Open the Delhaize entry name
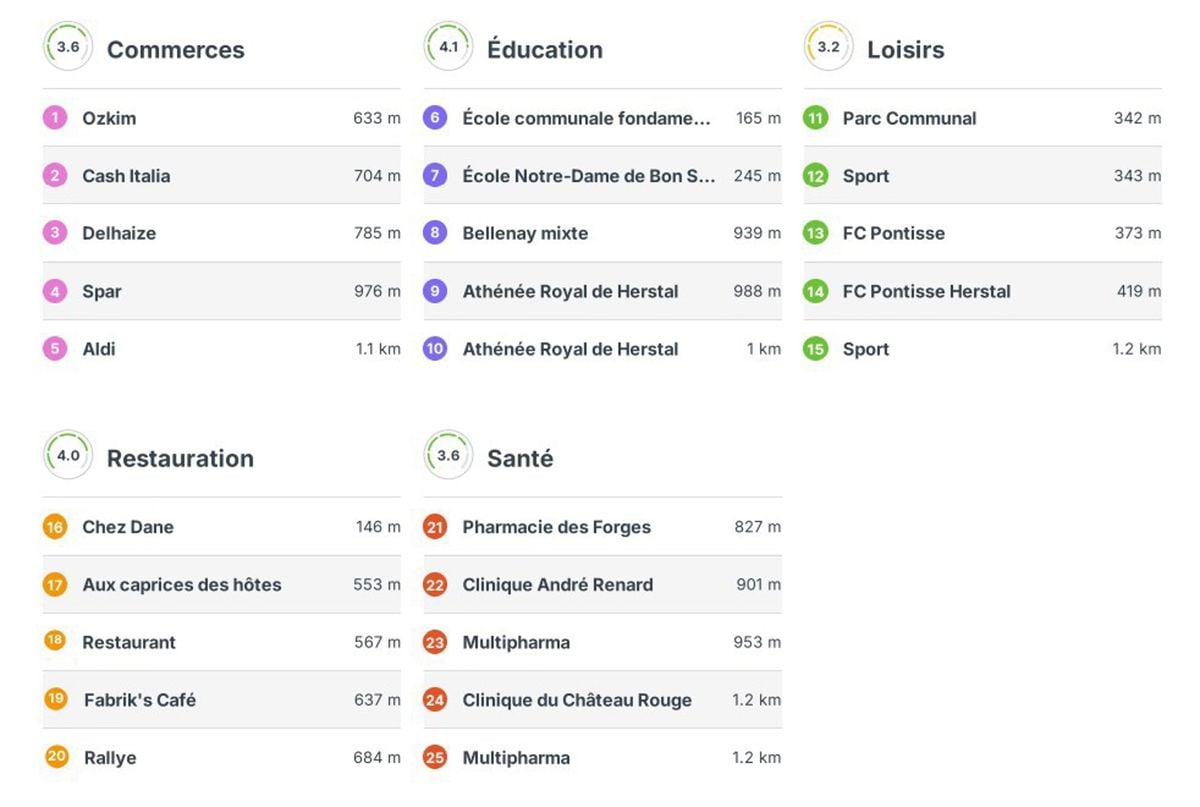The height and width of the screenshot is (807, 1200). pos(119,233)
